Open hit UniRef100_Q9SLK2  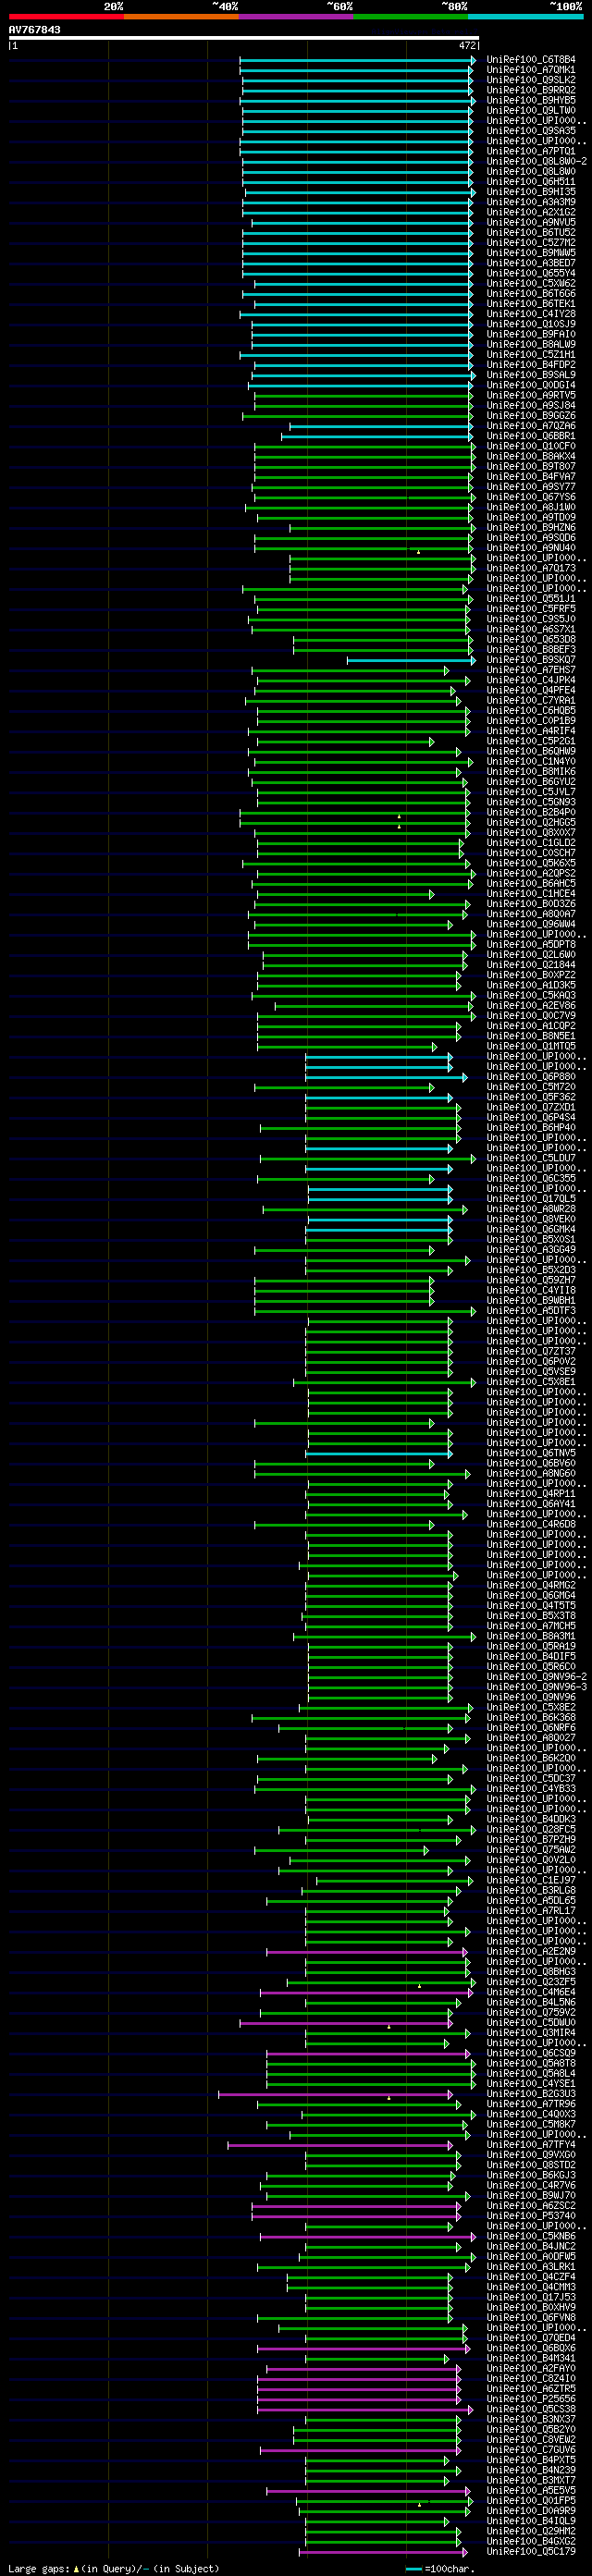click(531, 80)
